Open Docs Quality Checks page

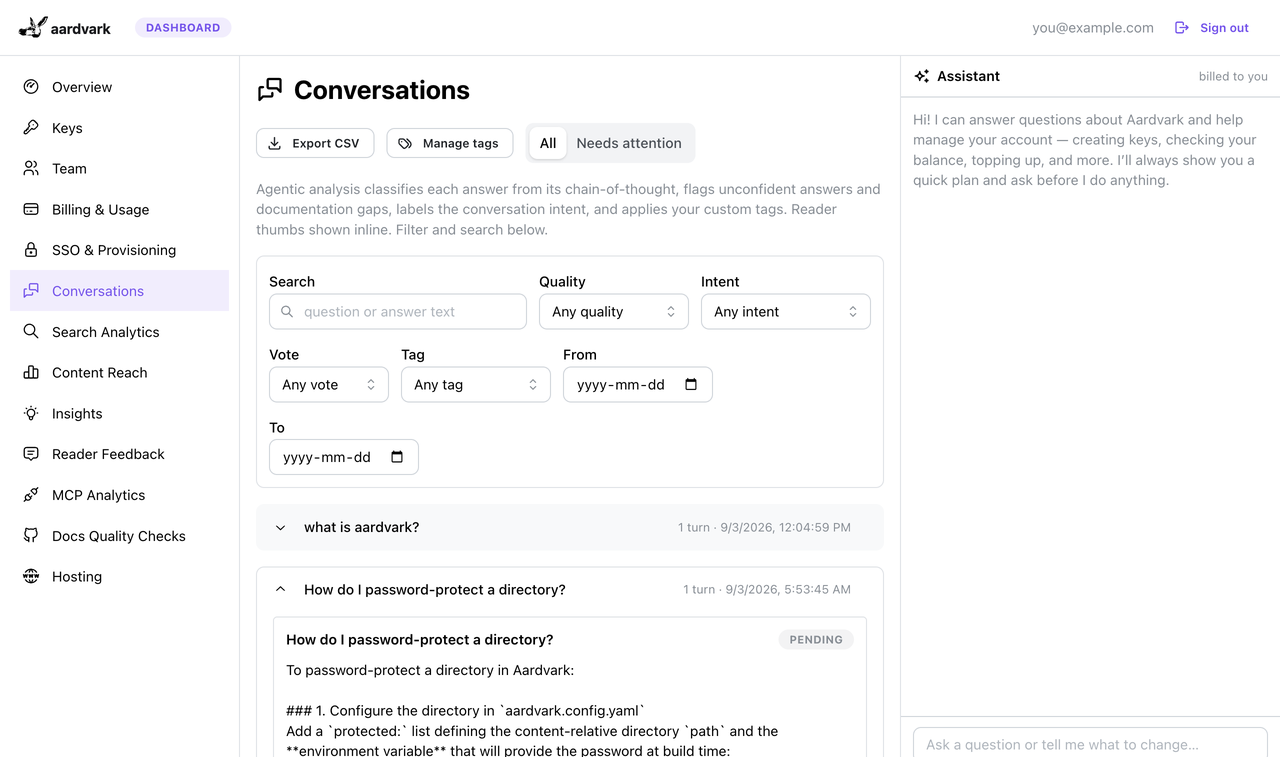pyautogui.click(x=119, y=536)
